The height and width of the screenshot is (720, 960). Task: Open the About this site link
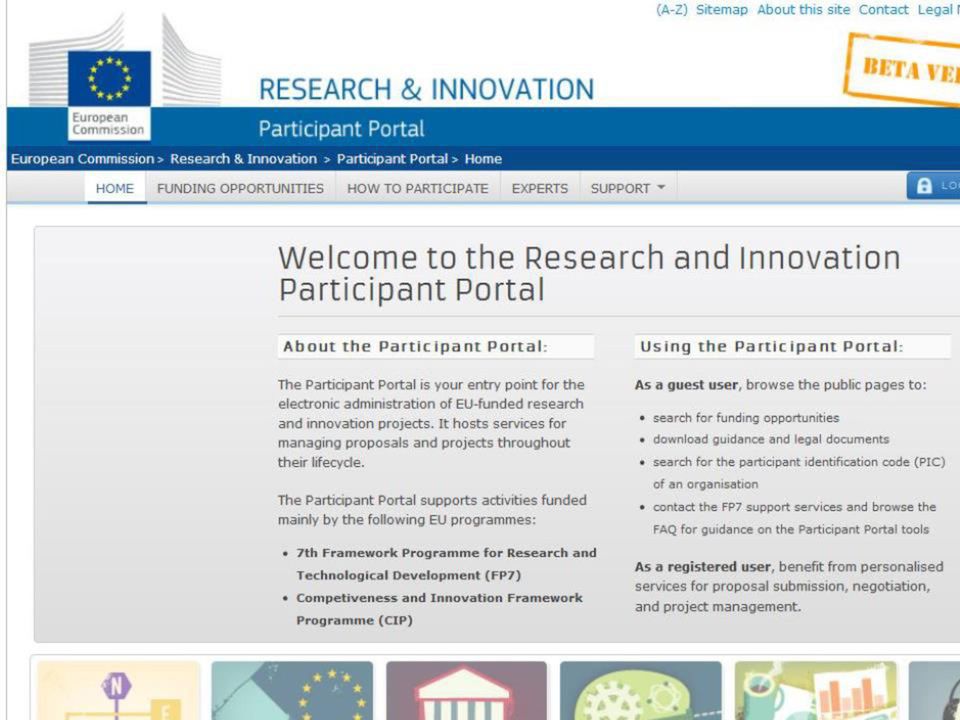point(803,10)
